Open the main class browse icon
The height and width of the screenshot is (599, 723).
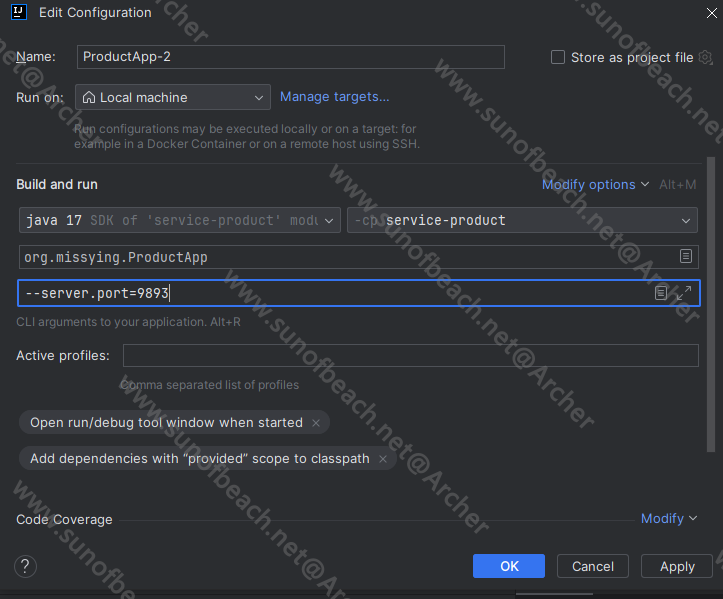tap(686, 256)
